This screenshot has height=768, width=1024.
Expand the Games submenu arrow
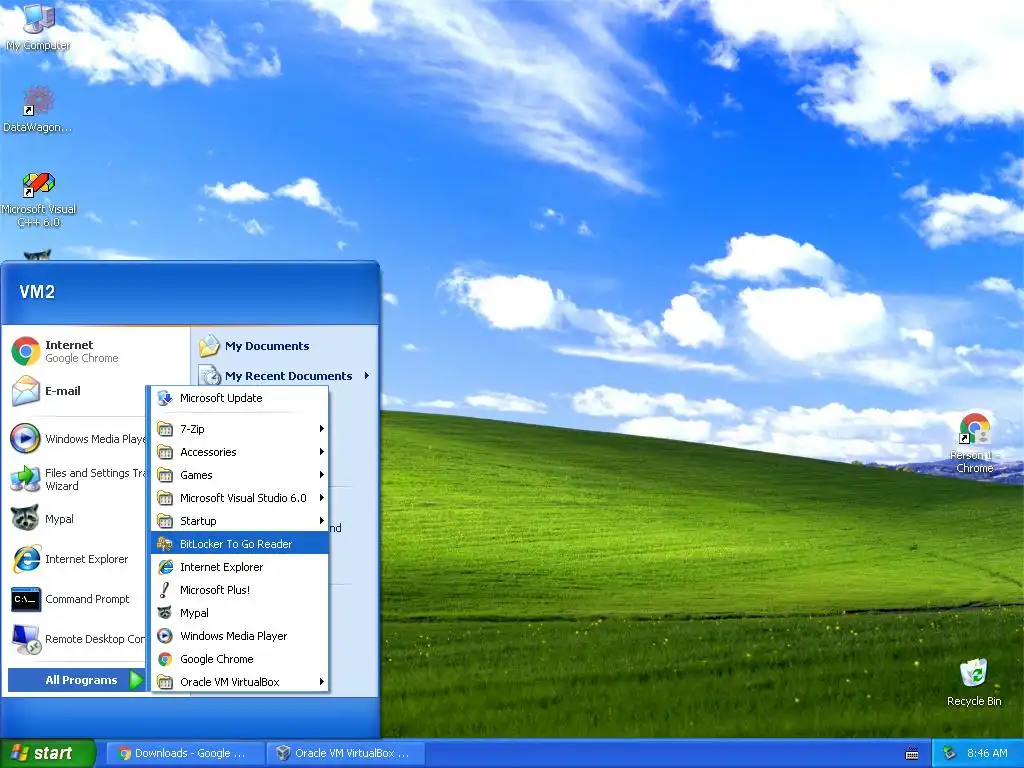coord(321,474)
